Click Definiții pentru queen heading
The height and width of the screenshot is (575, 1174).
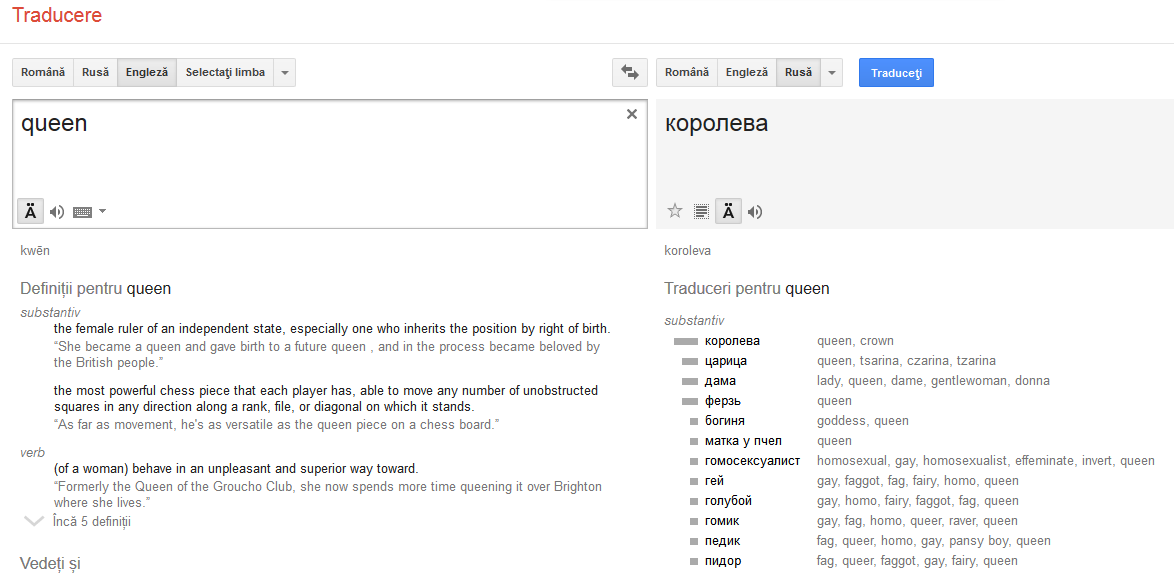pyautogui.click(x=95, y=288)
